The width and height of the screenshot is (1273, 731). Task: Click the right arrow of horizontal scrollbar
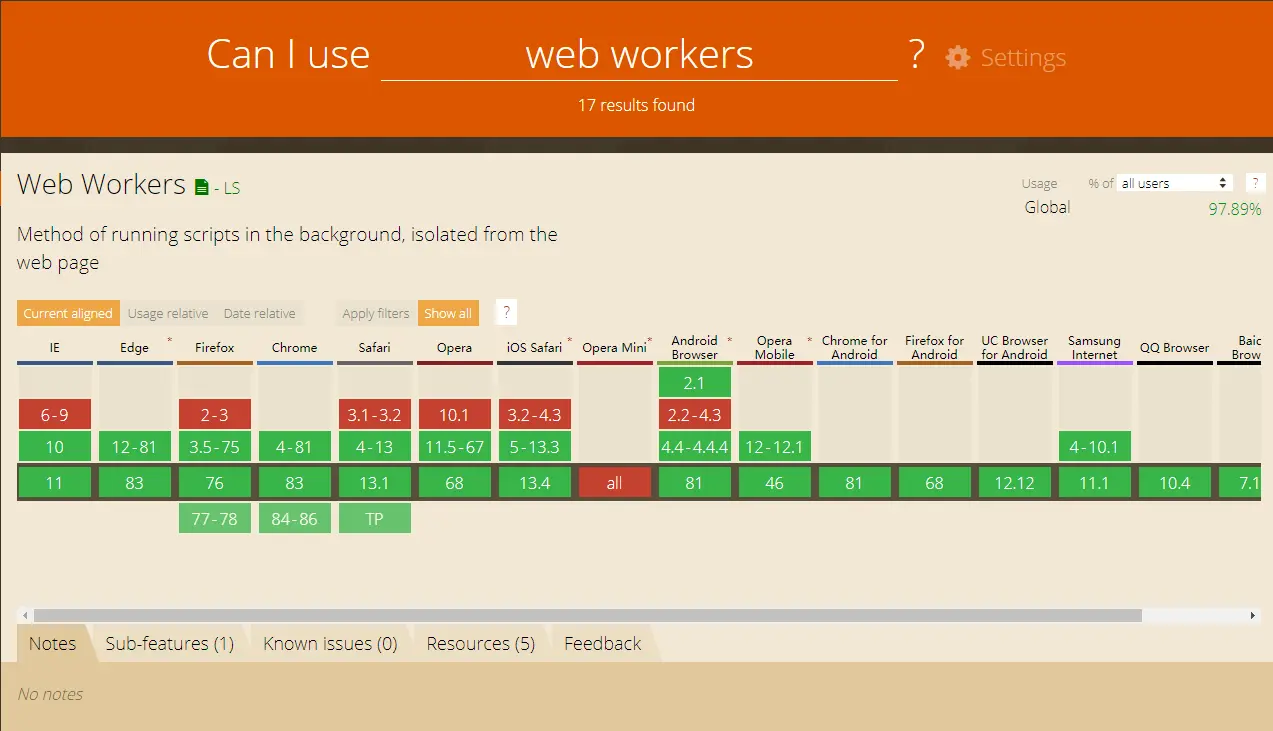pyautogui.click(x=1254, y=616)
